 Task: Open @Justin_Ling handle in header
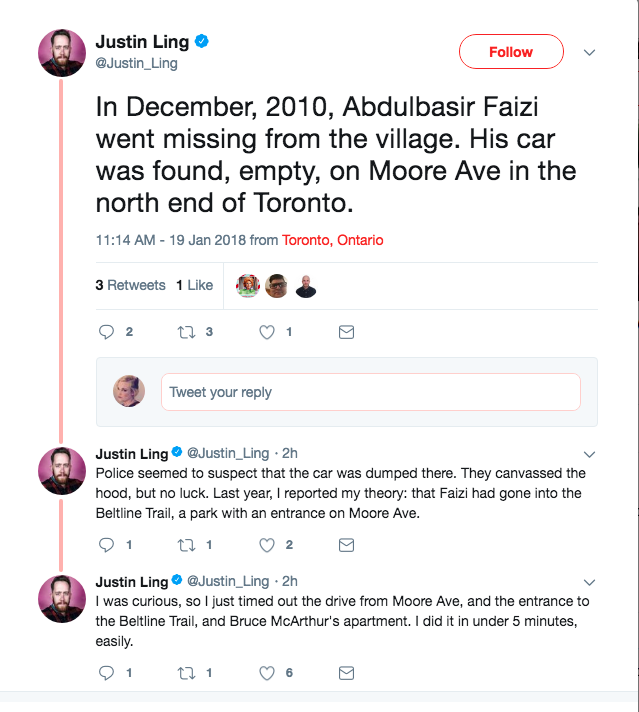(136, 62)
